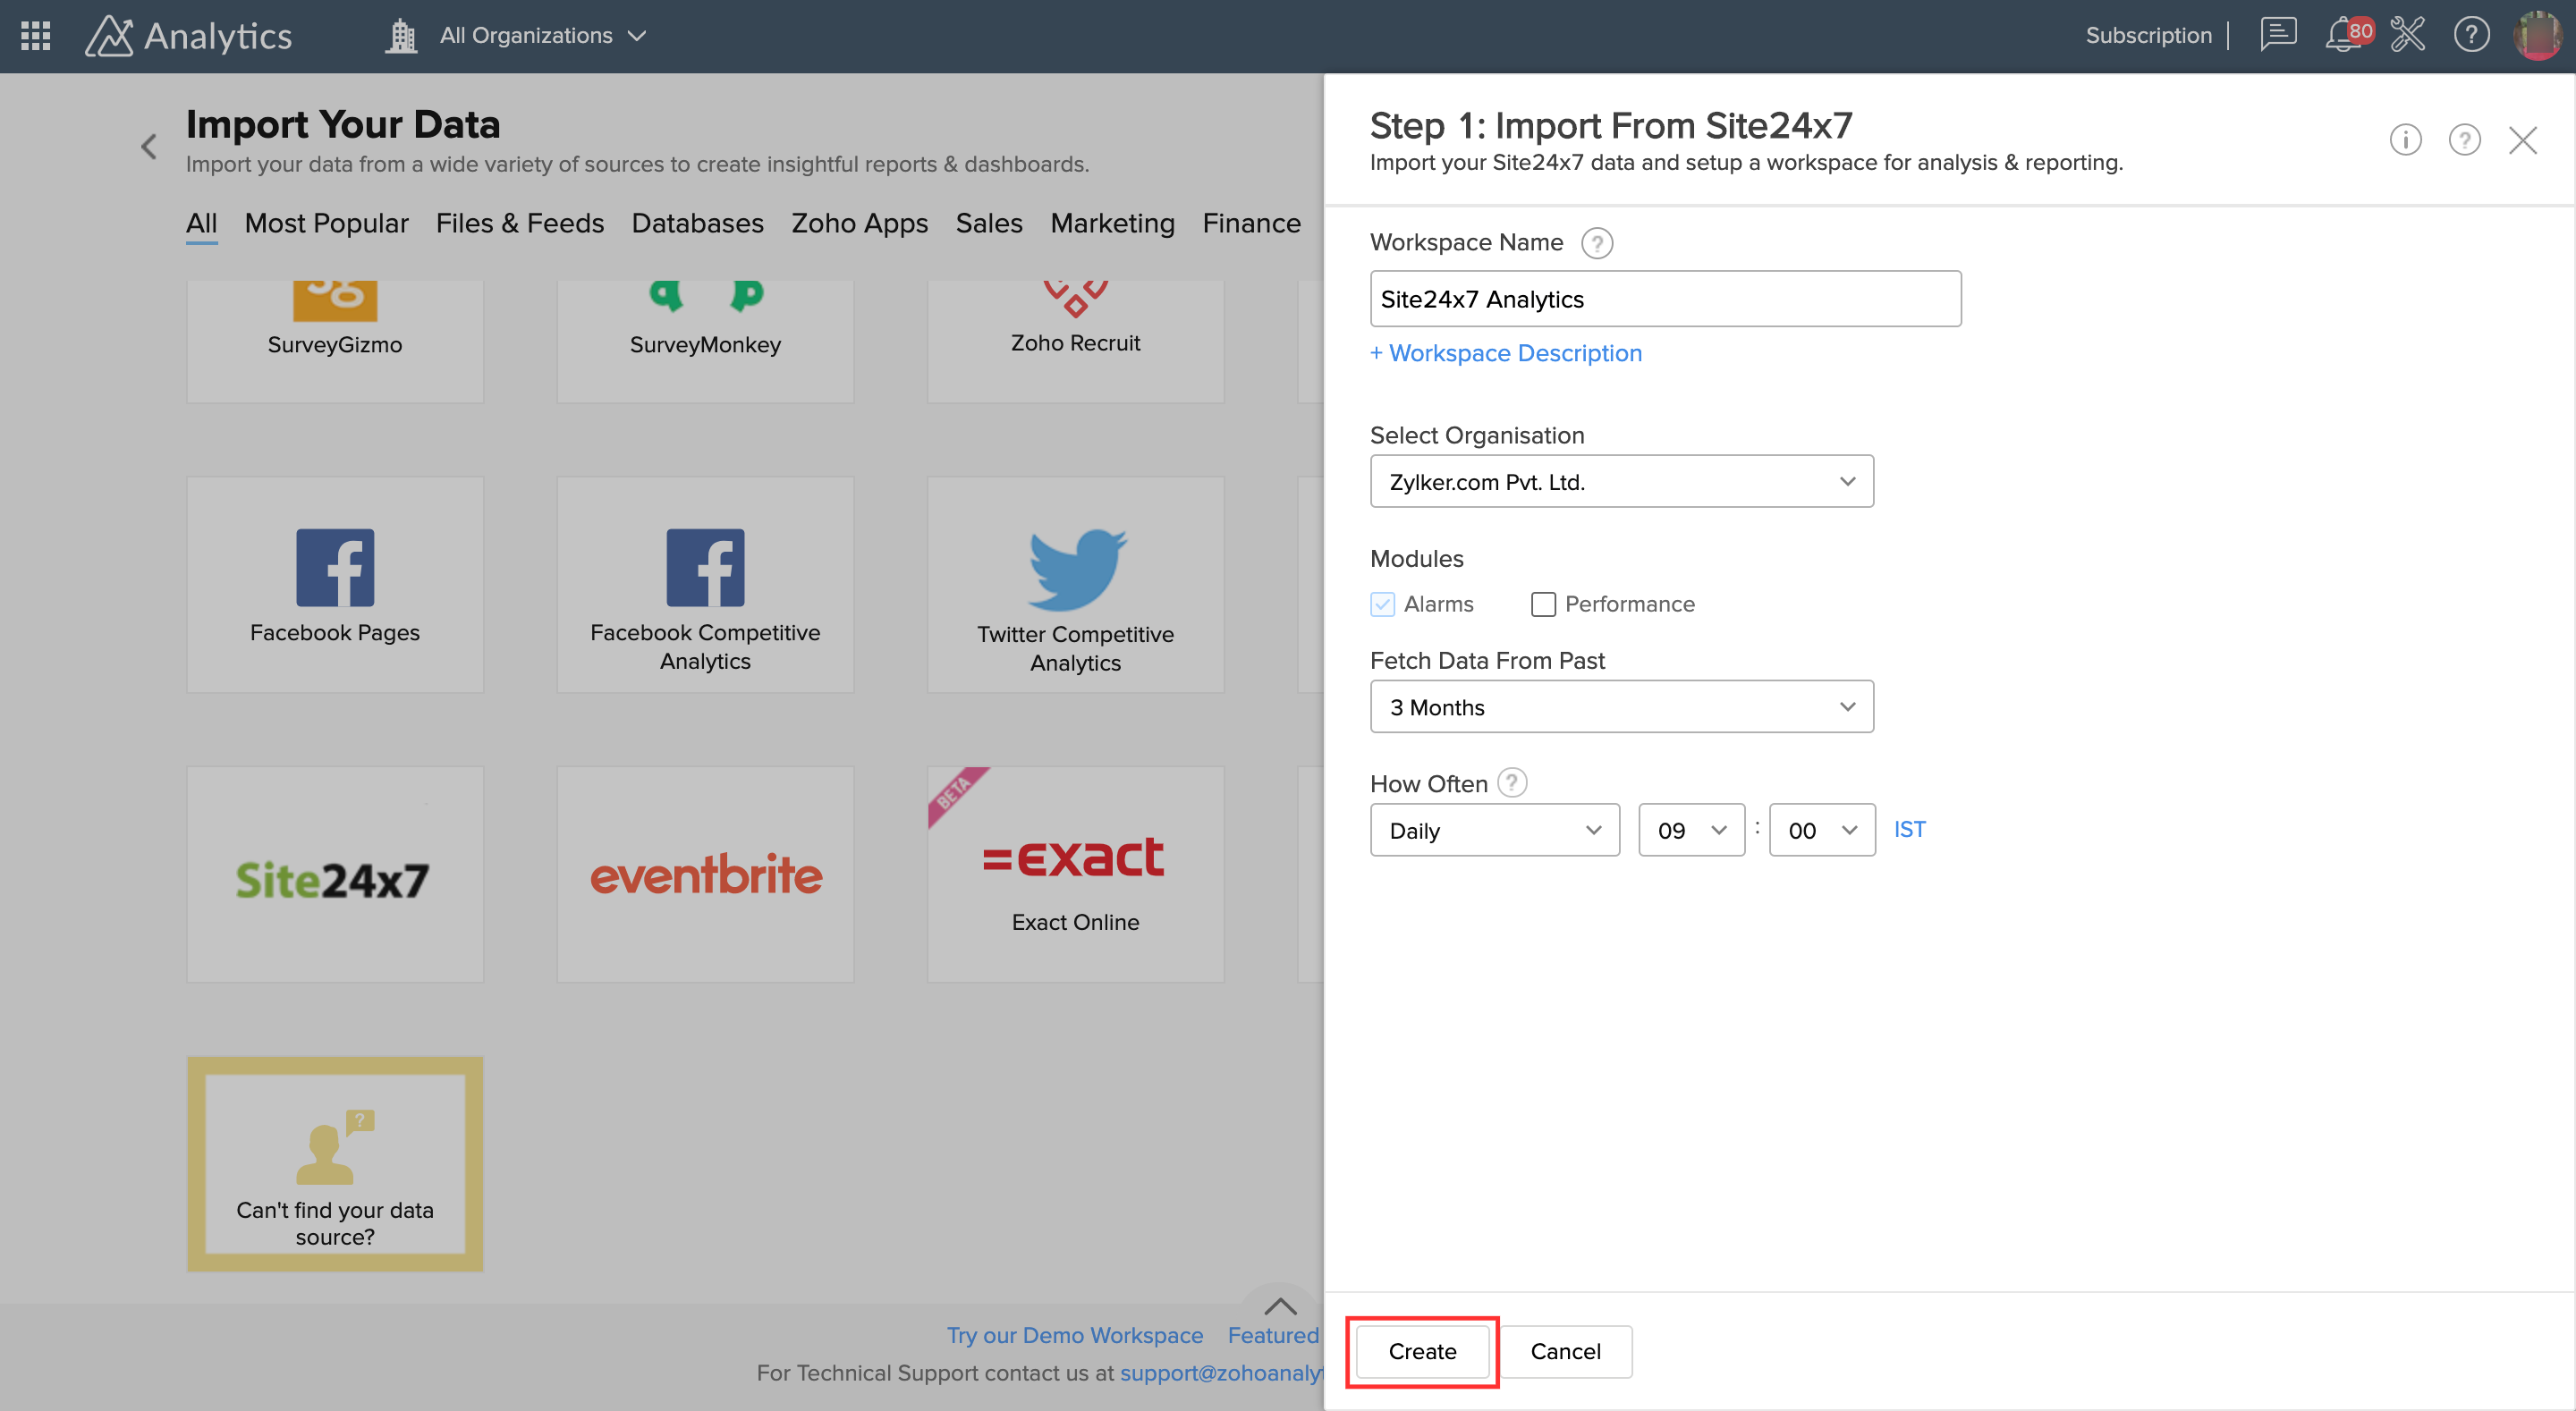Open the feedback chat icon
The height and width of the screenshot is (1411, 2576).
[2277, 35]
